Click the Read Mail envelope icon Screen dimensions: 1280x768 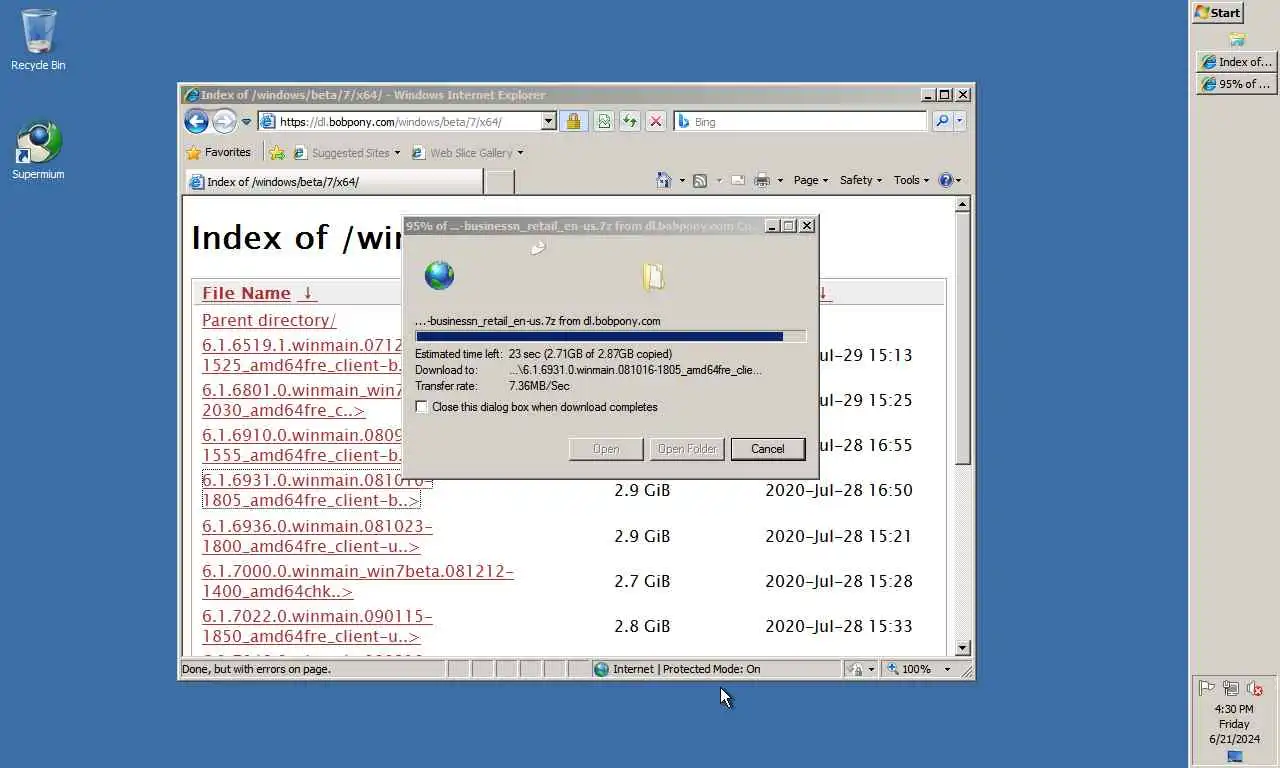738,180
